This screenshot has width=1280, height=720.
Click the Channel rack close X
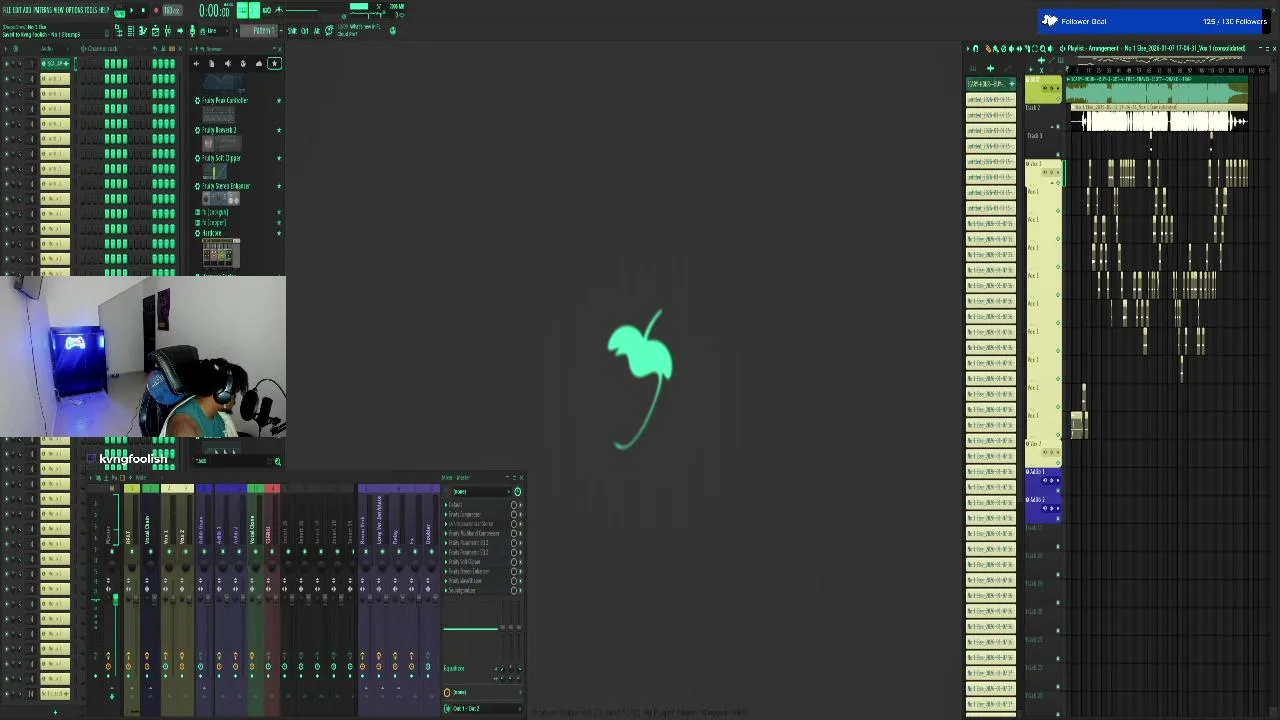180,48
